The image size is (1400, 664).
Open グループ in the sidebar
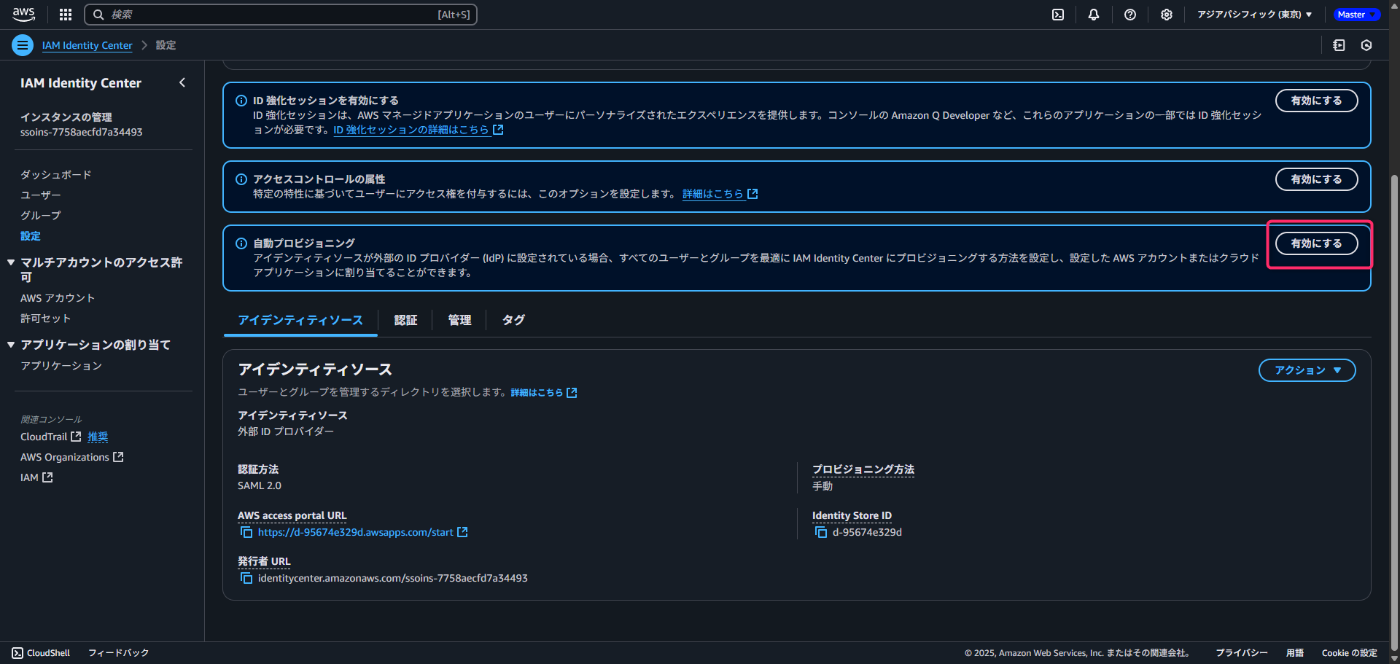coord(41,215)
